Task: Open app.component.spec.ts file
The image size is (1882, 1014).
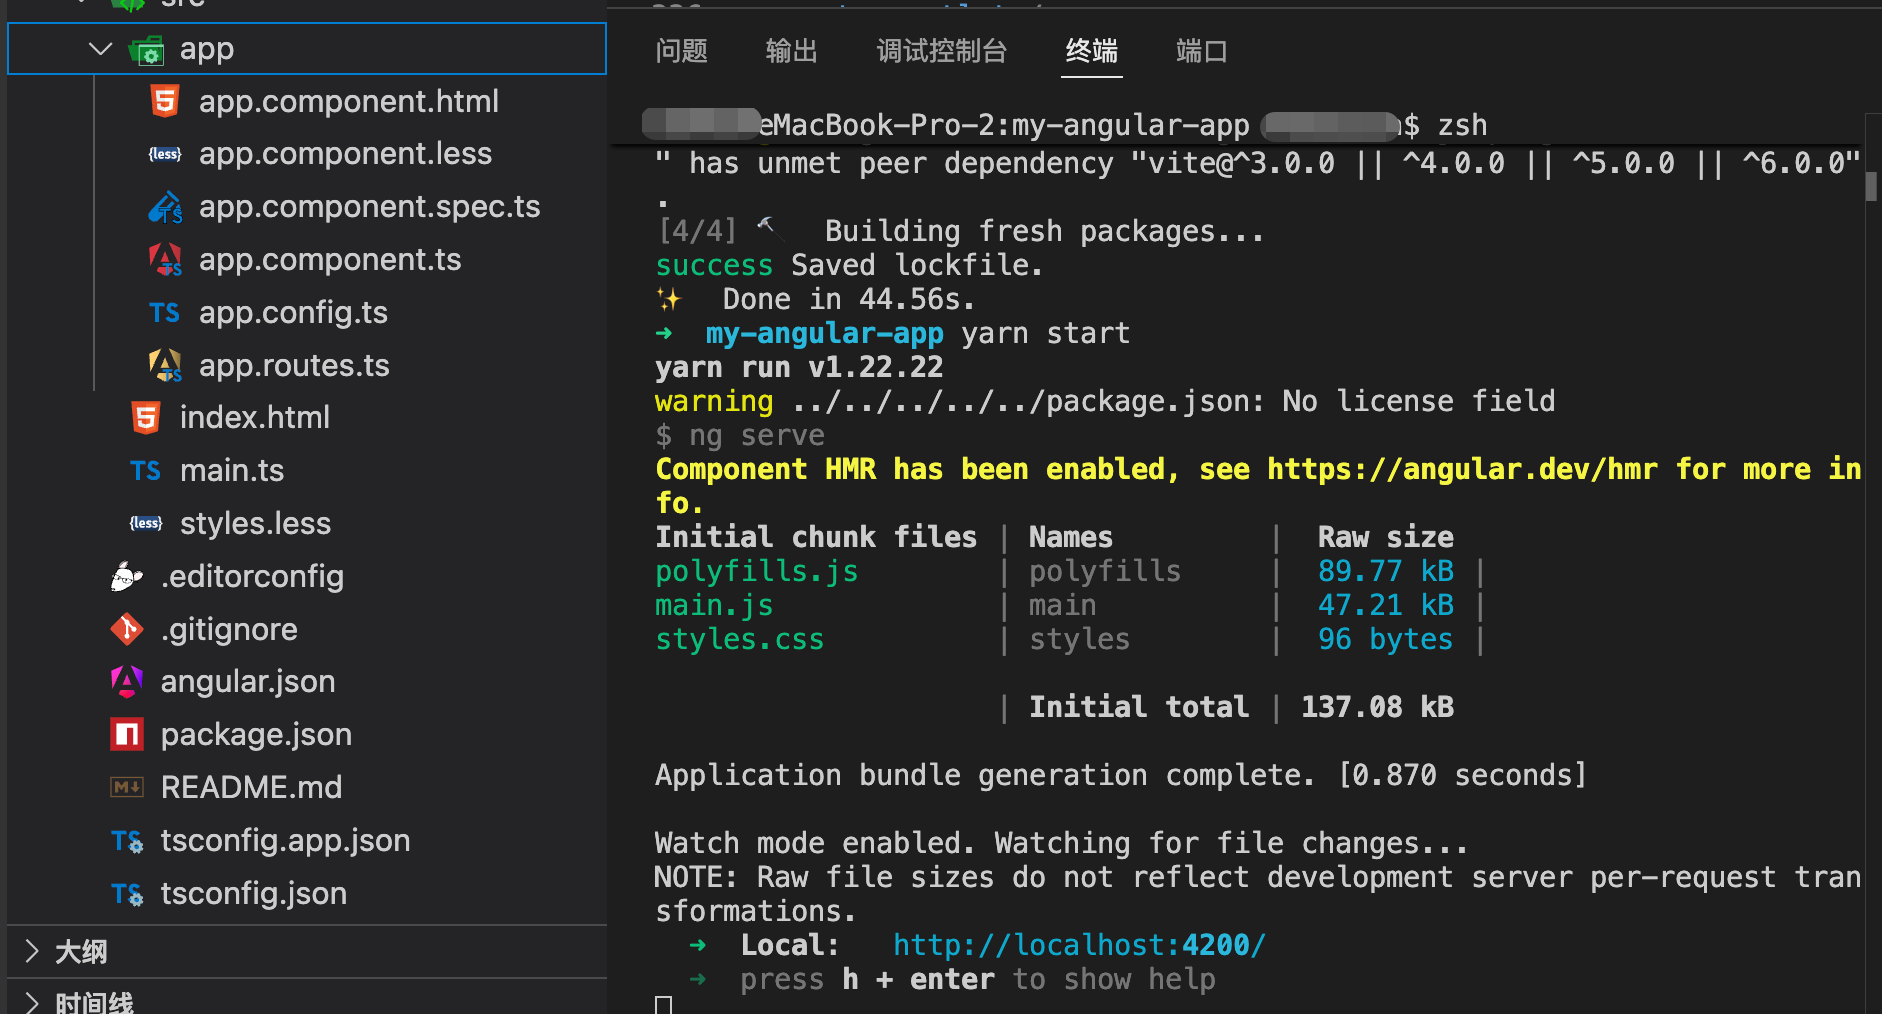Action: pos(370,207)
